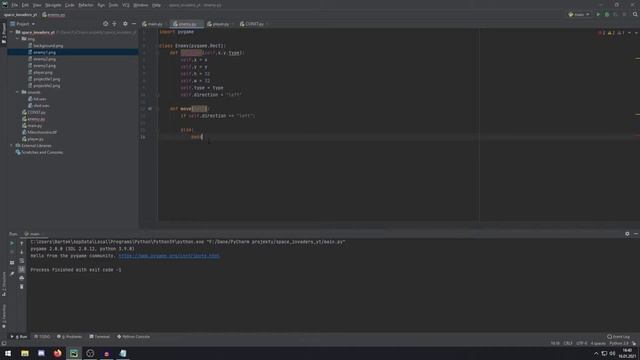Click the locate-file target icon in Project panel
This screenshot has height=360, width=640.
tap(105, 24)
